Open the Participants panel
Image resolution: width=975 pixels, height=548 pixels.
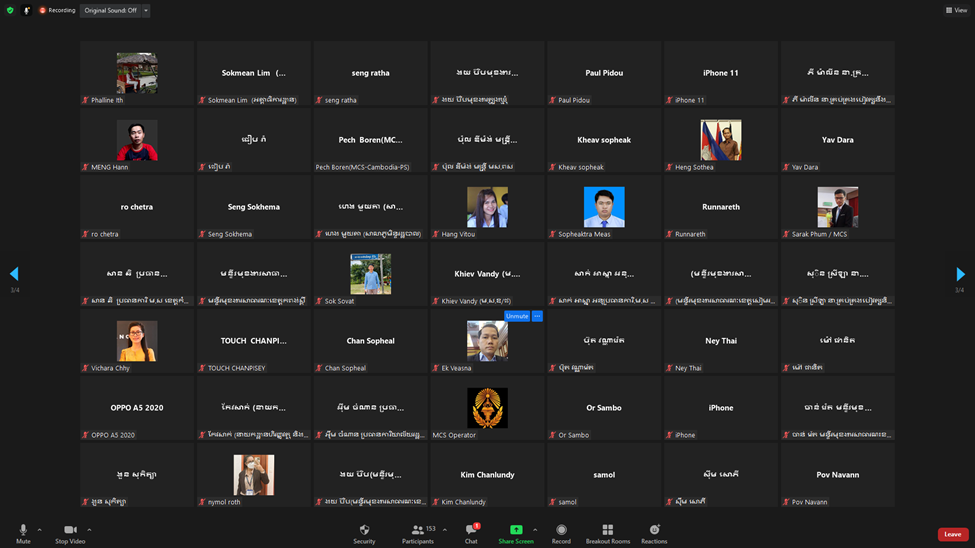coord(418,533)
